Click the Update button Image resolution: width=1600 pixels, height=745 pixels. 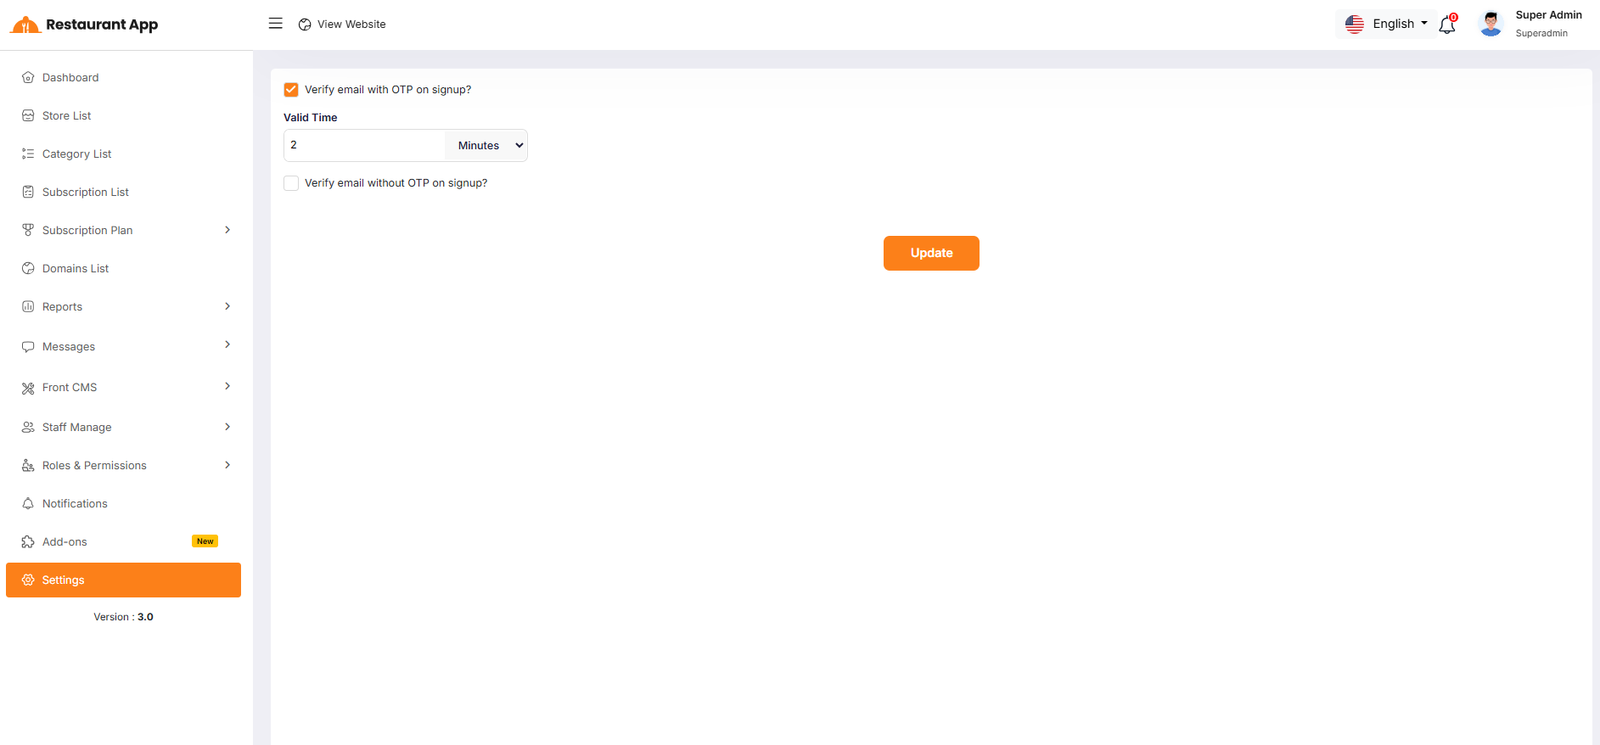tap(930, 253)
